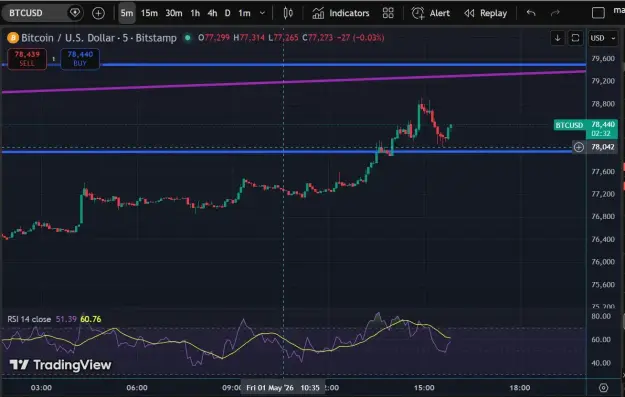This screenshot has height=397, width=625.
Task: Open the indicator templates grid icon
Action: pyautogui.click(x=388, y=13)
